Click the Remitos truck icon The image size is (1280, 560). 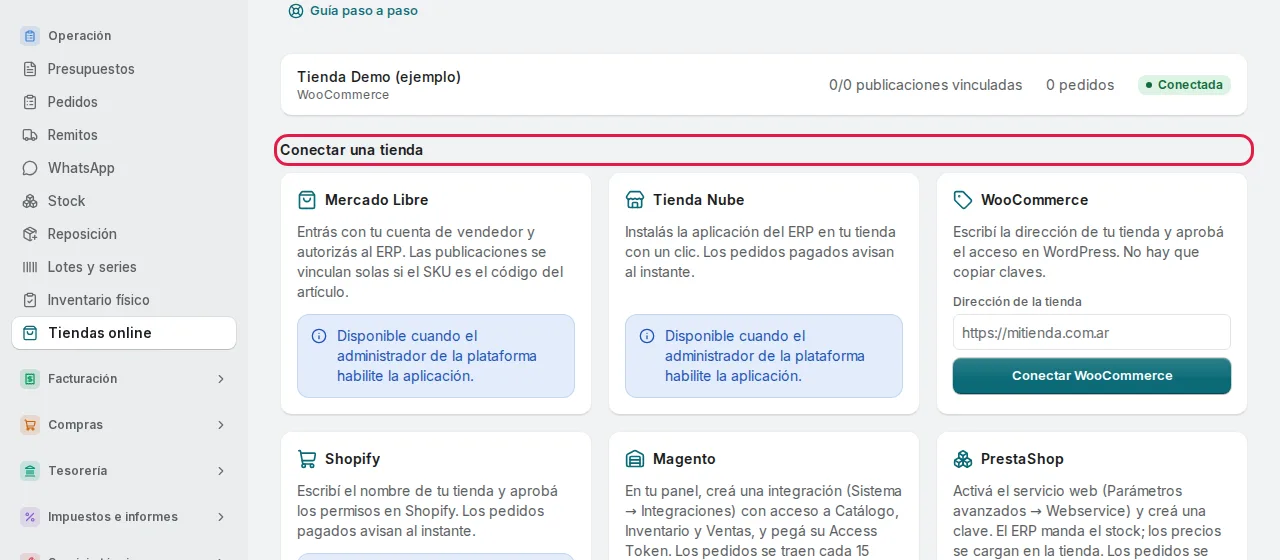(x=30, y=135)
